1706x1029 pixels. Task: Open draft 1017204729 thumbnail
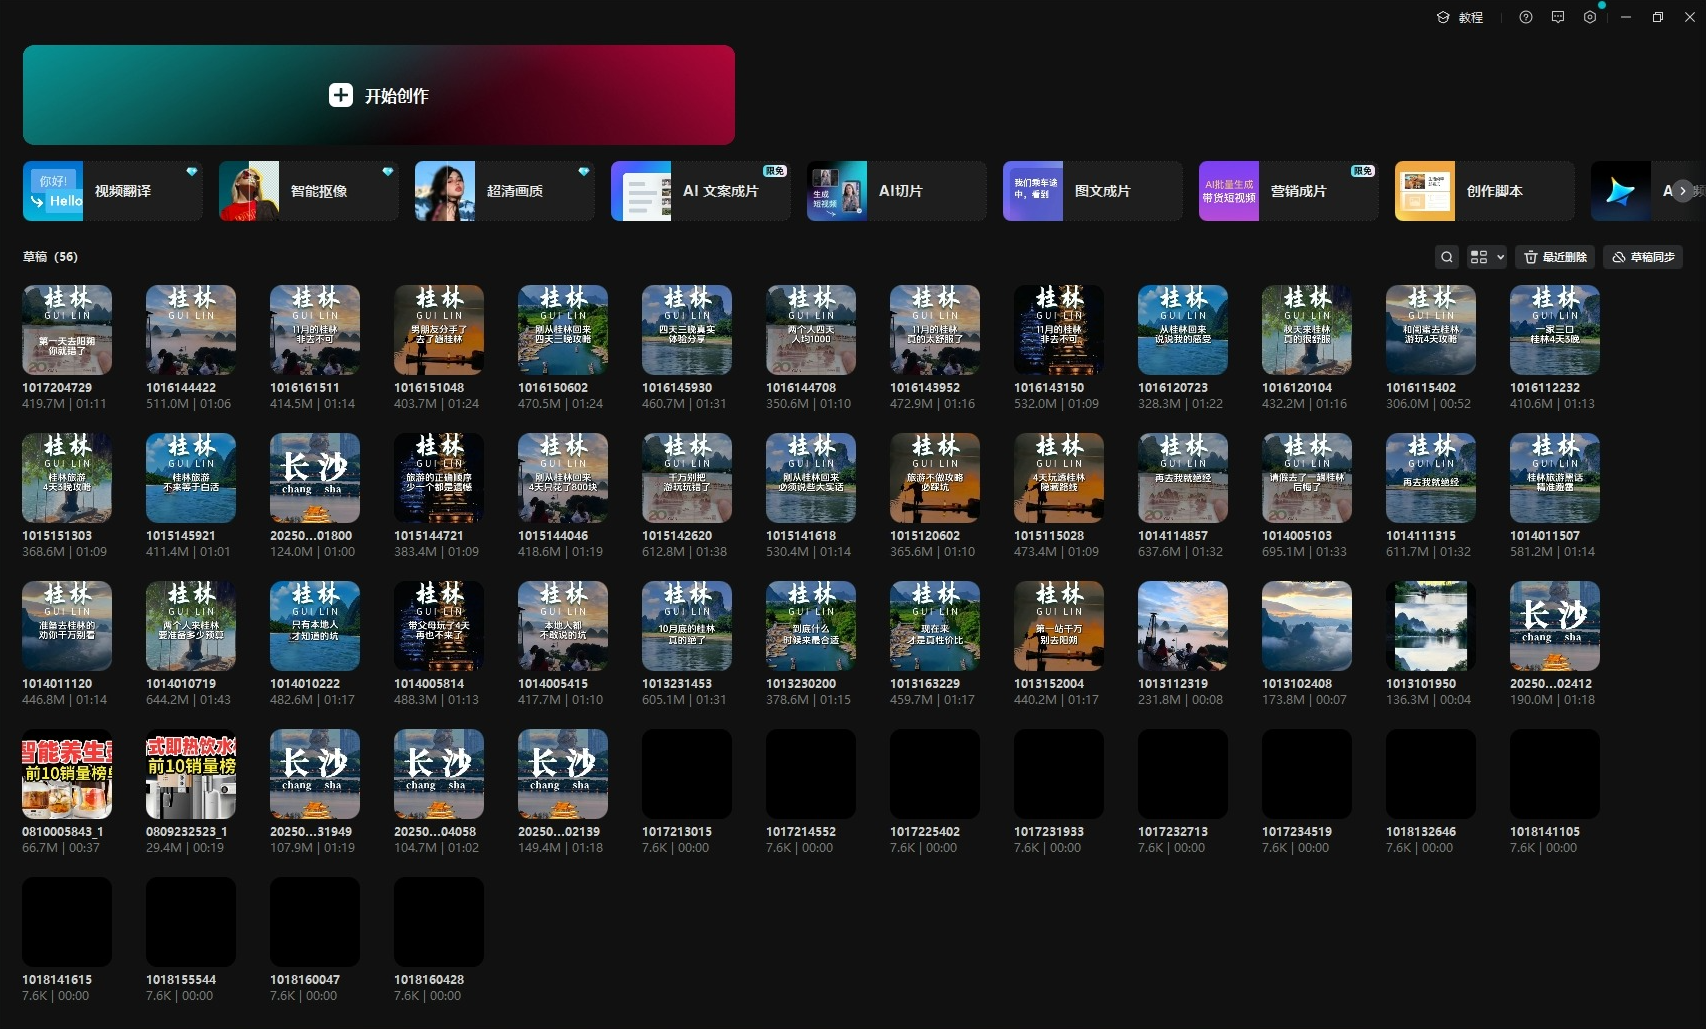tap(67, 330)
